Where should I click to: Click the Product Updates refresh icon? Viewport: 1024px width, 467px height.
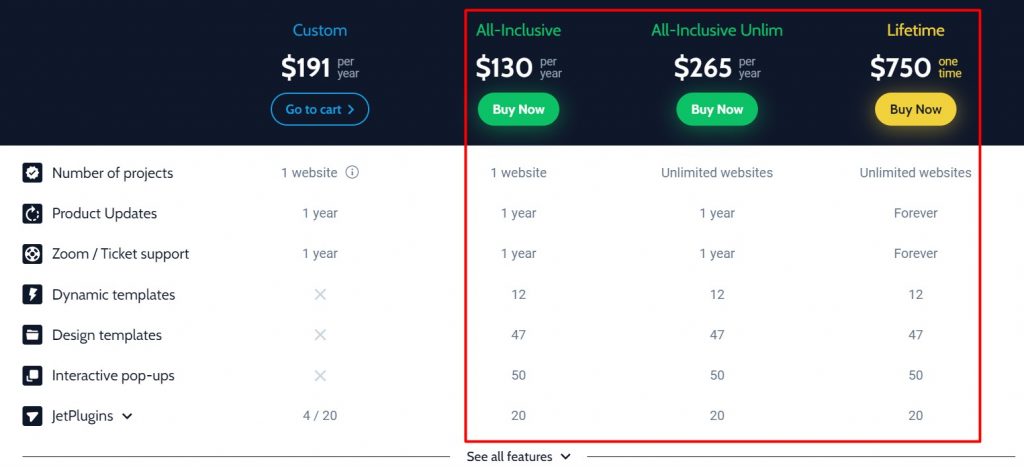(x=32, y=214)
